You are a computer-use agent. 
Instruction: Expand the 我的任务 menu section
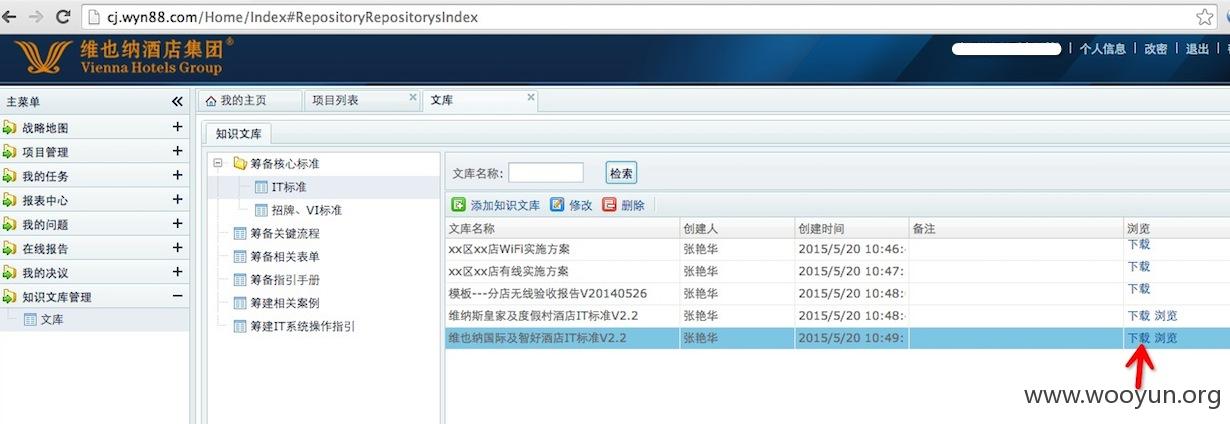coord(177,175)
